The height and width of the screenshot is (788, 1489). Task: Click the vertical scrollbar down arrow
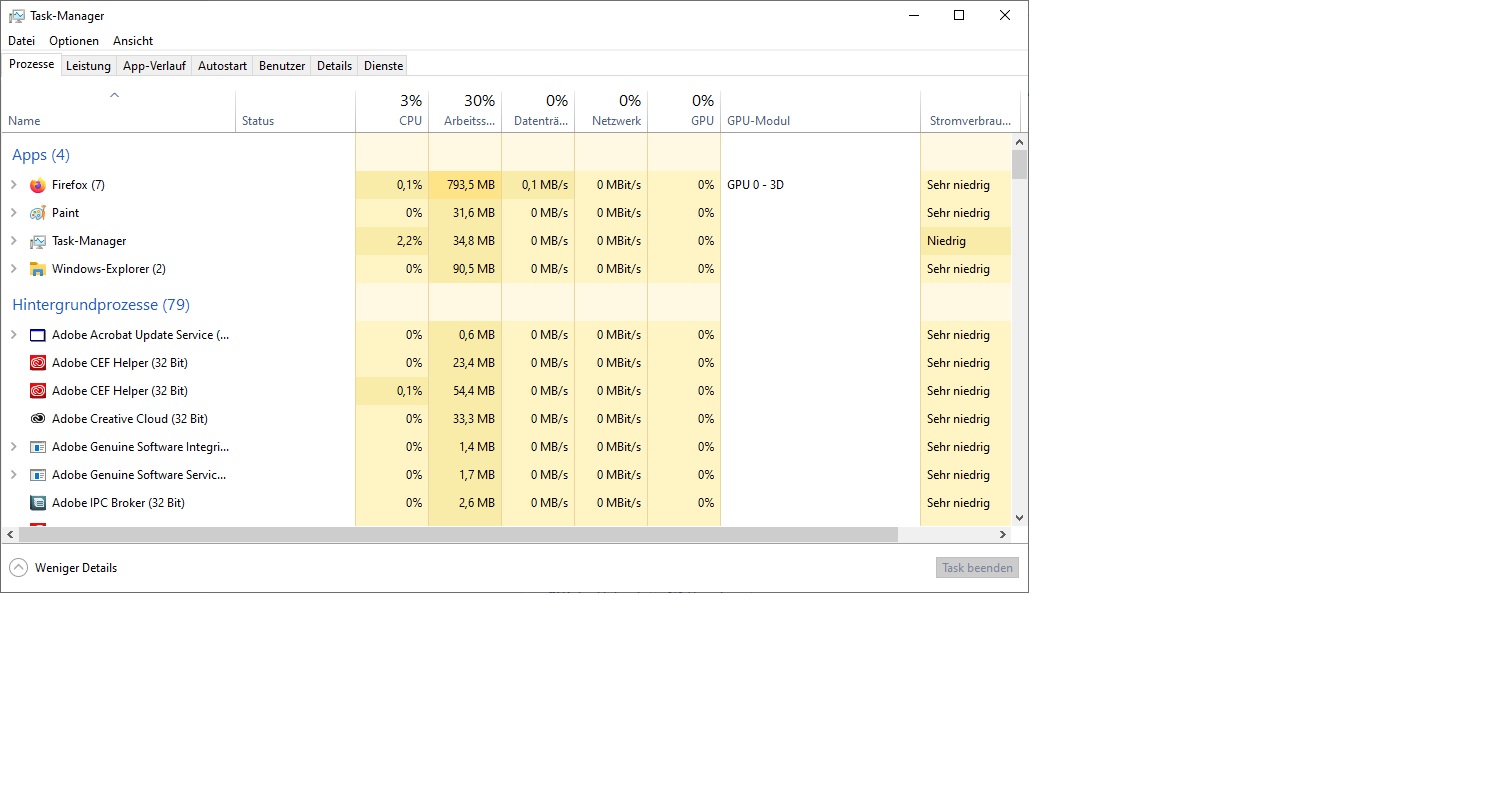(x=1019, y=517)
